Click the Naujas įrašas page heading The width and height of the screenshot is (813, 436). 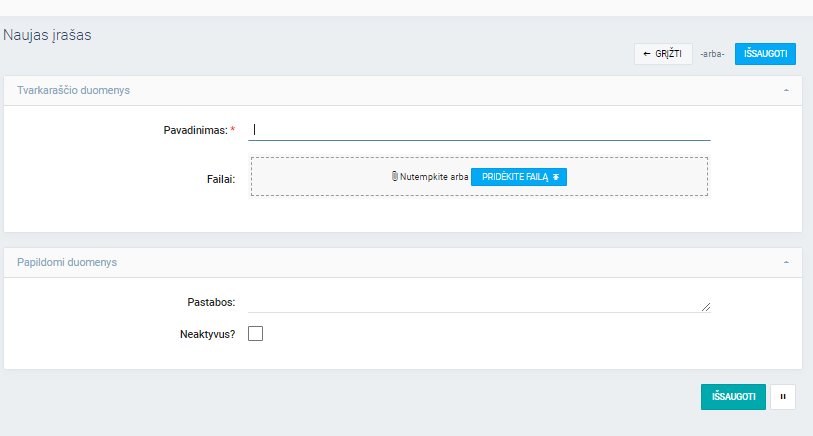coord(48,35)
